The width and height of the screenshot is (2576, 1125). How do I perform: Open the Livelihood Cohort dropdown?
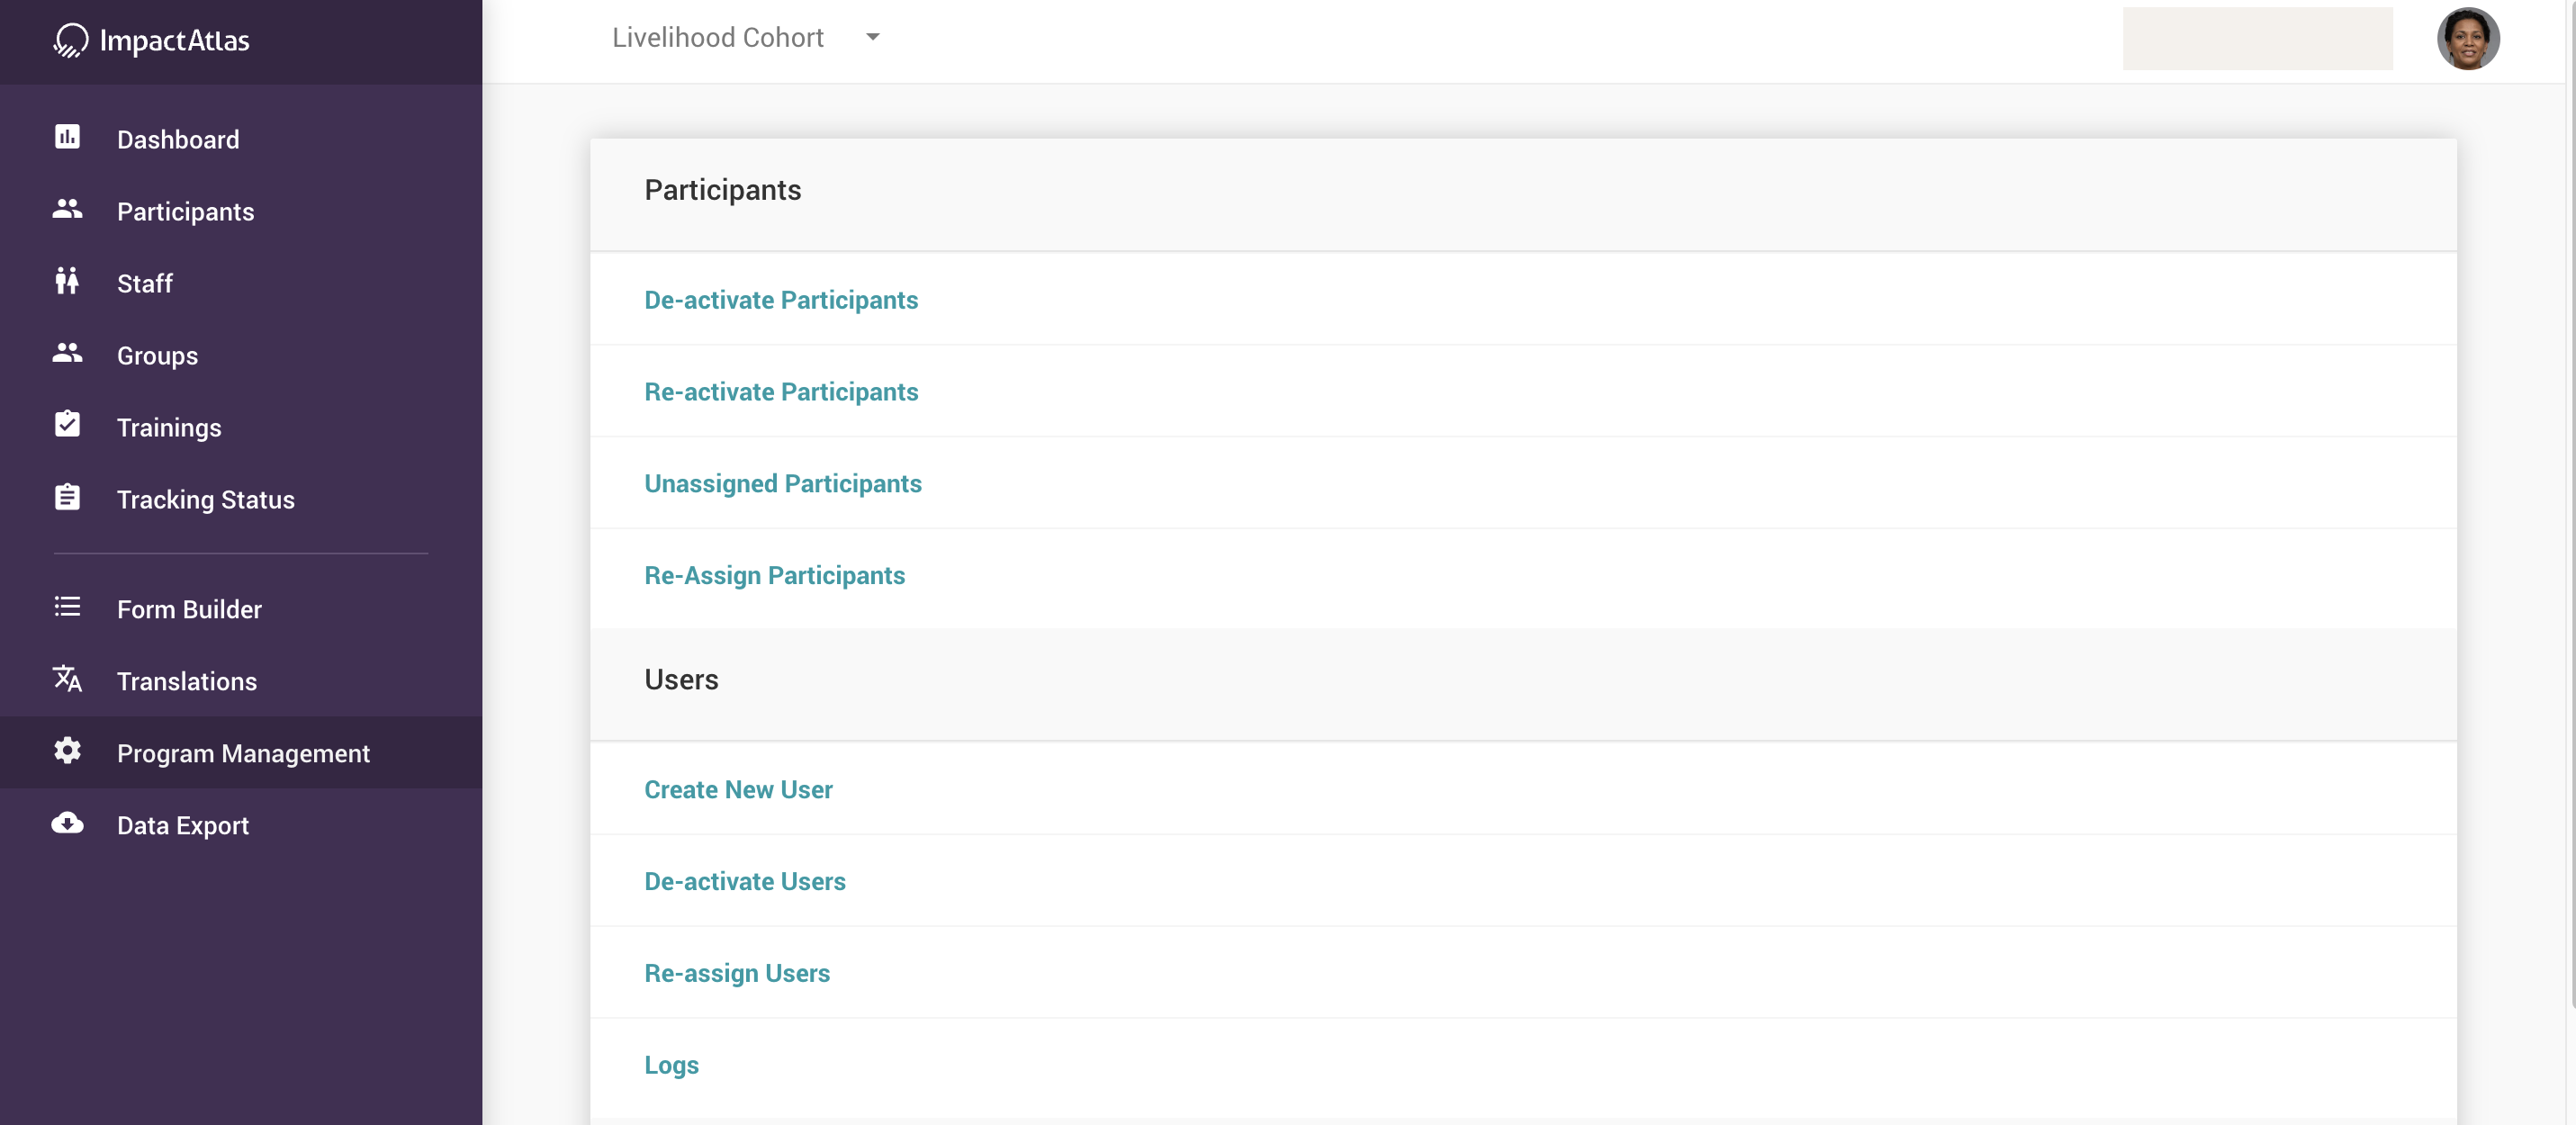[x=718, y=37]
